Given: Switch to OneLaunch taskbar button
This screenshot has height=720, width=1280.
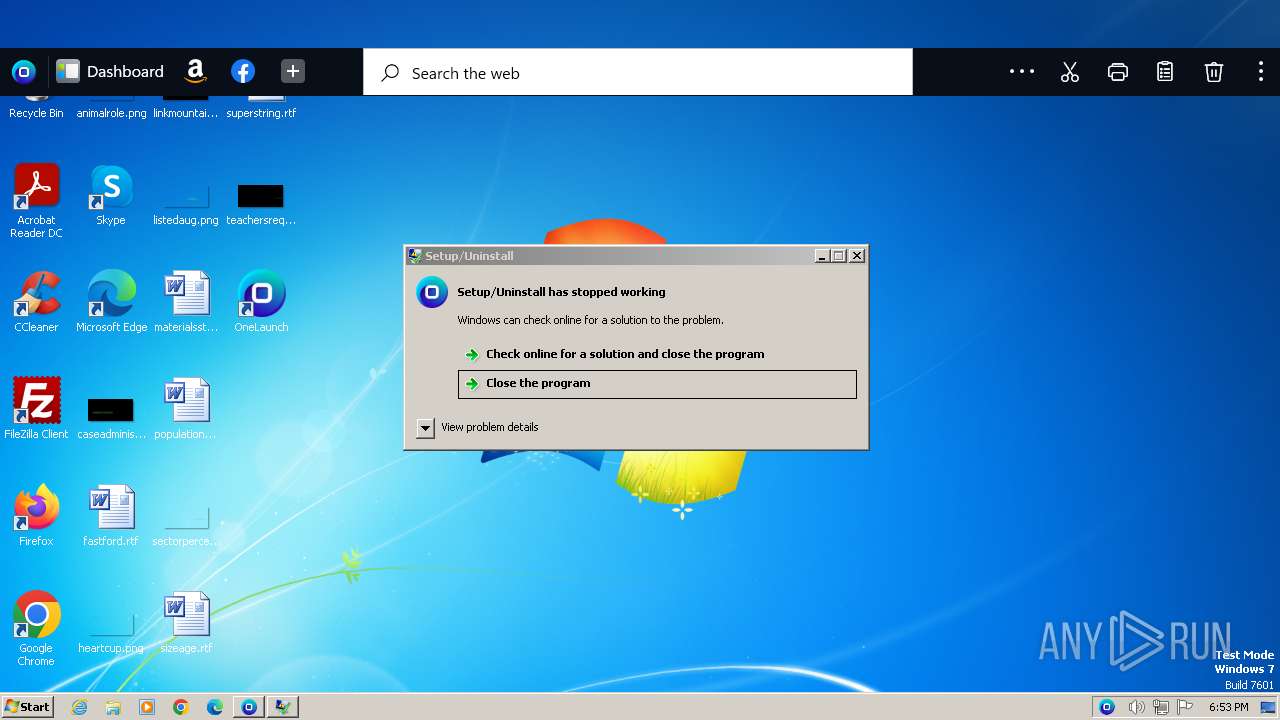Looking at the screenshot, I should (249, 707).
